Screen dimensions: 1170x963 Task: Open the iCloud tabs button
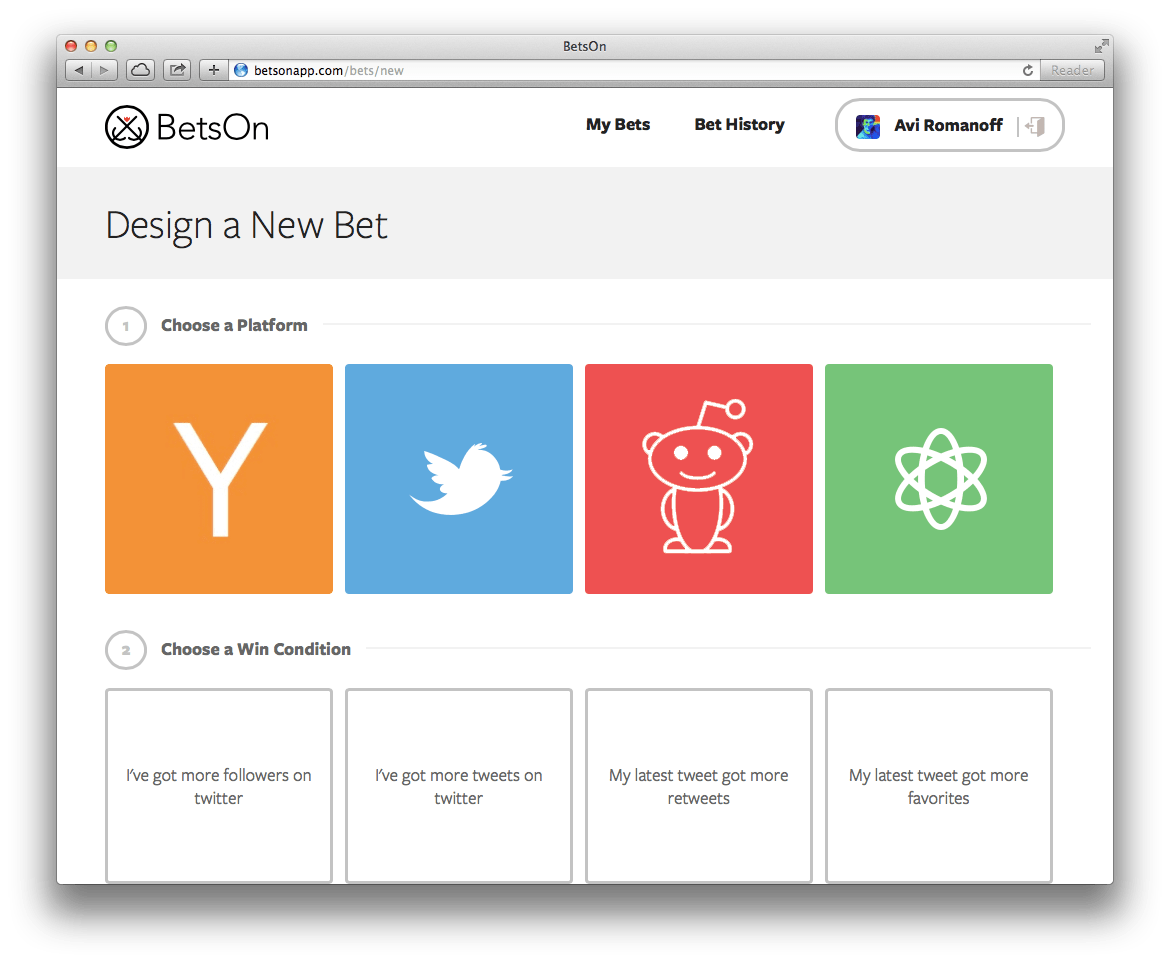click(x=140, y=70)
